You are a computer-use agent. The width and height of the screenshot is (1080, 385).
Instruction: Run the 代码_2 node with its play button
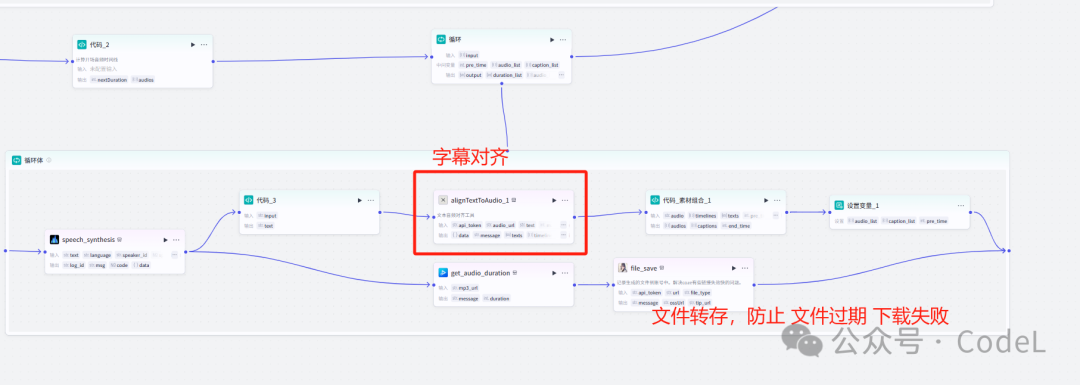click(193, 45)
